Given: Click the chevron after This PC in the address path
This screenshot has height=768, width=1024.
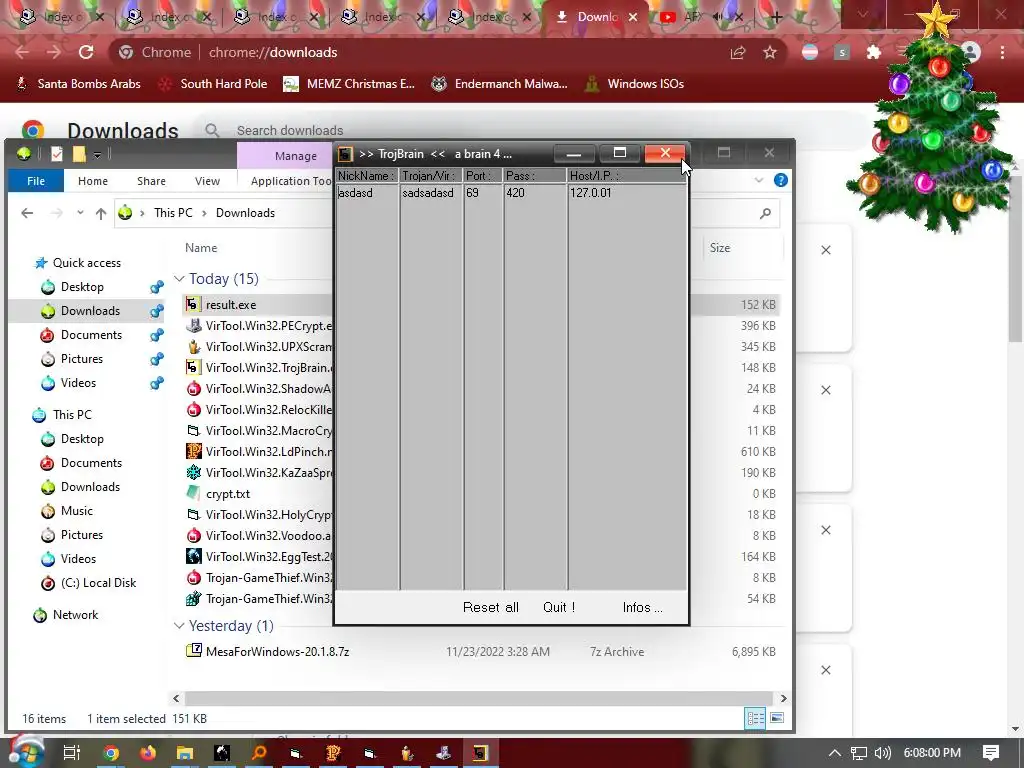Looking at the screenshot, I should pyautogui.click(x=204, y=213).
